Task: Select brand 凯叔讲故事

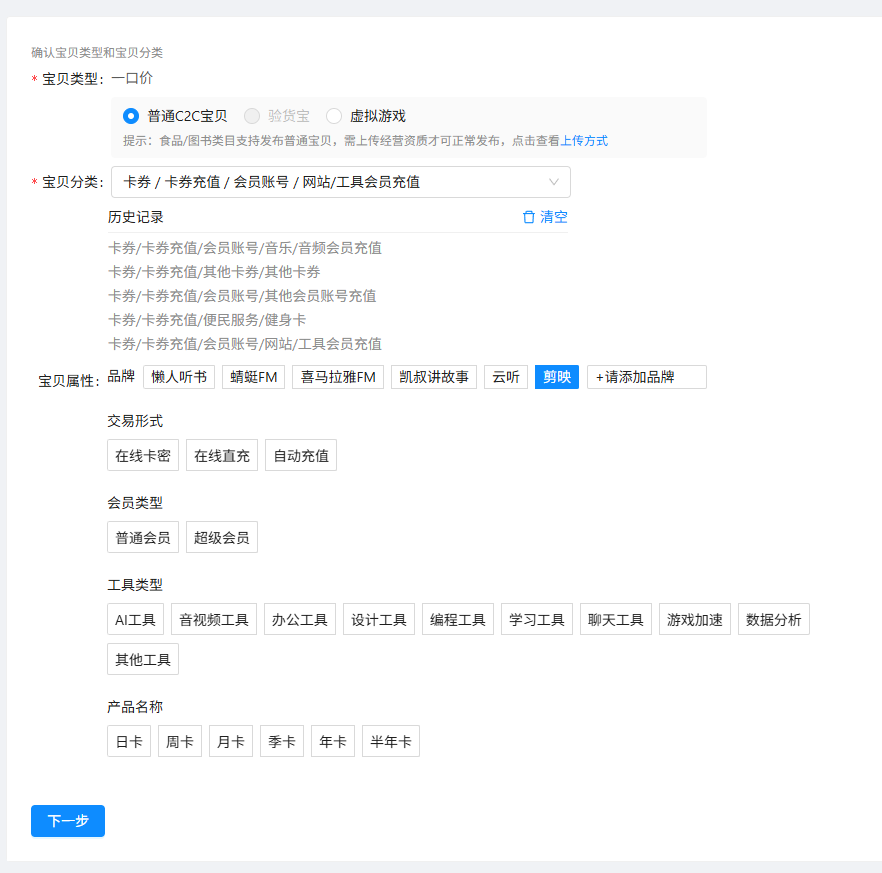Action: click(434, 377)
